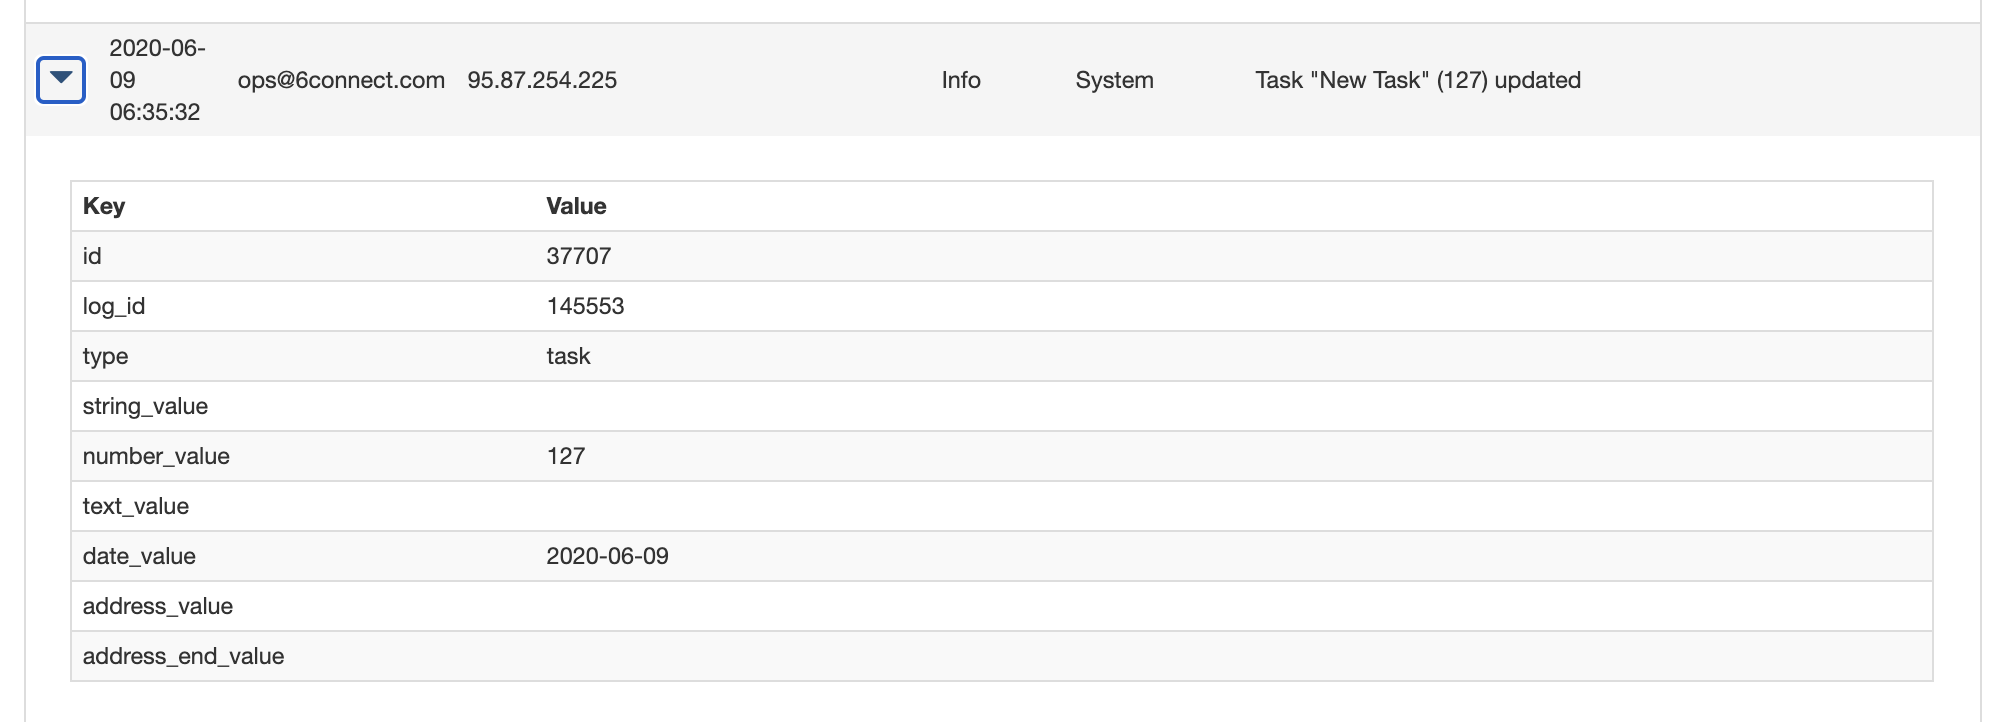The width and height of the screenshot is (2004, 722).
Task: Click the Task "New Task" (127) updated message
Action: point(1417,80)
